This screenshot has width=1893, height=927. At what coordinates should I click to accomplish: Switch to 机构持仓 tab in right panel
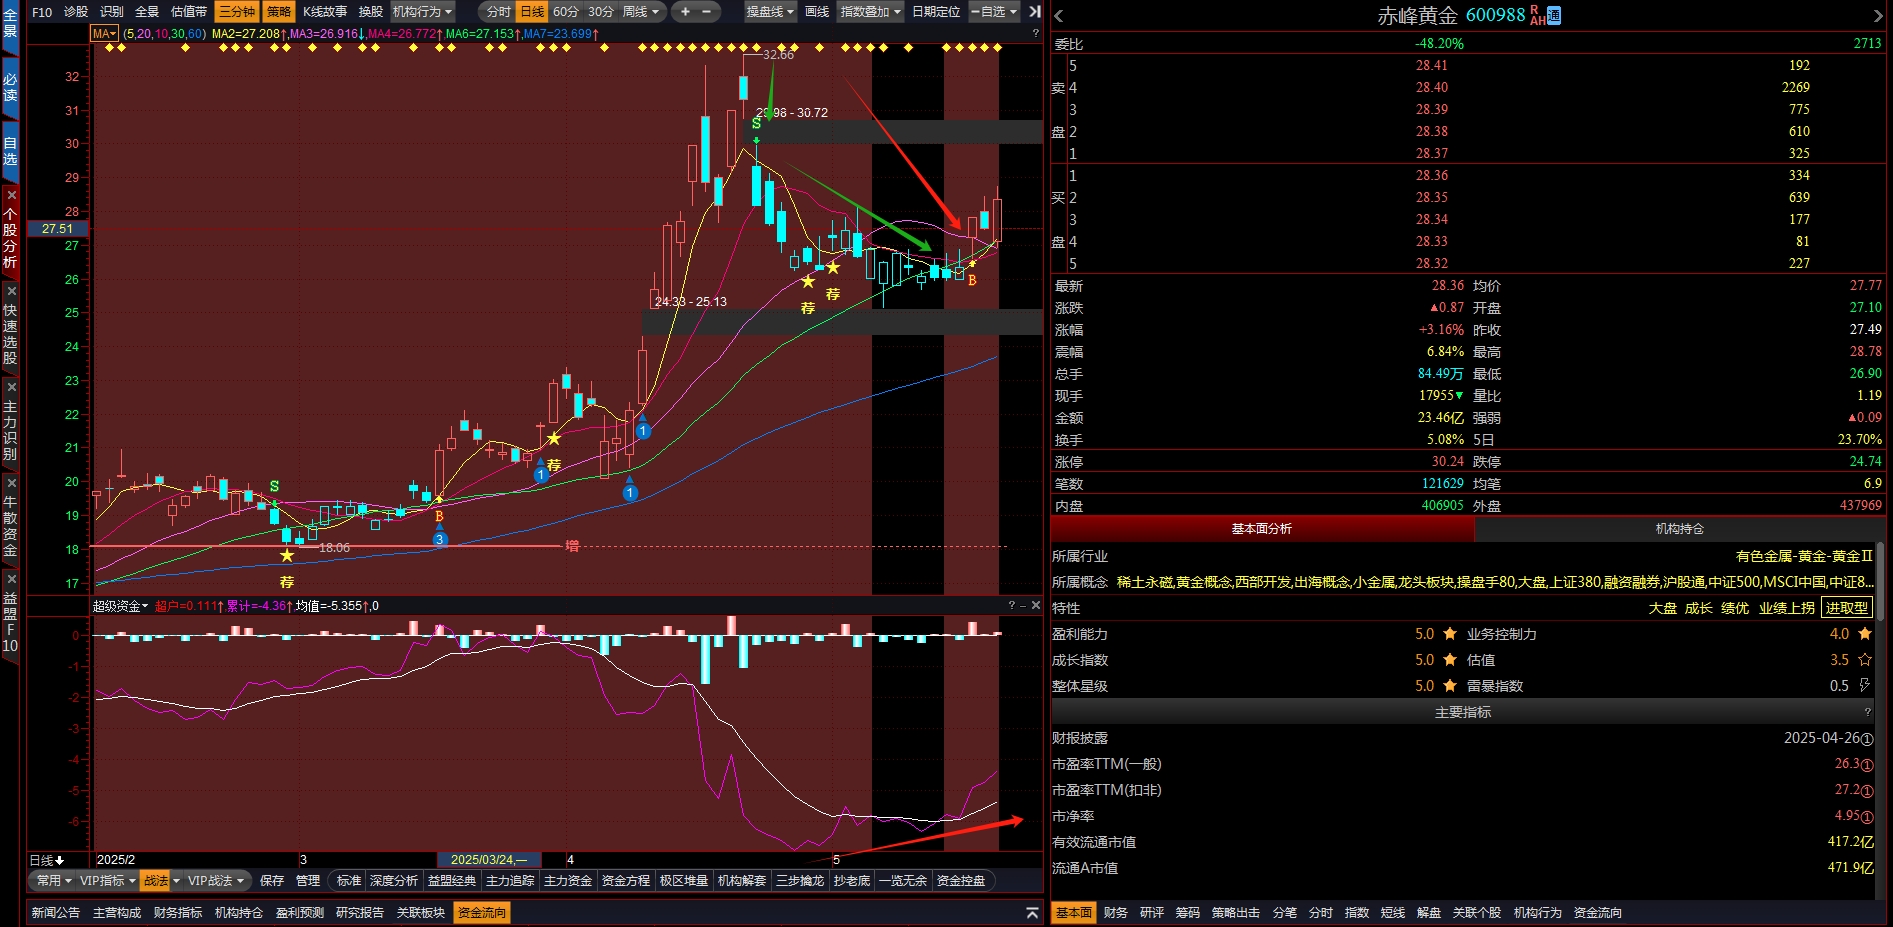tap(1680, 529)
